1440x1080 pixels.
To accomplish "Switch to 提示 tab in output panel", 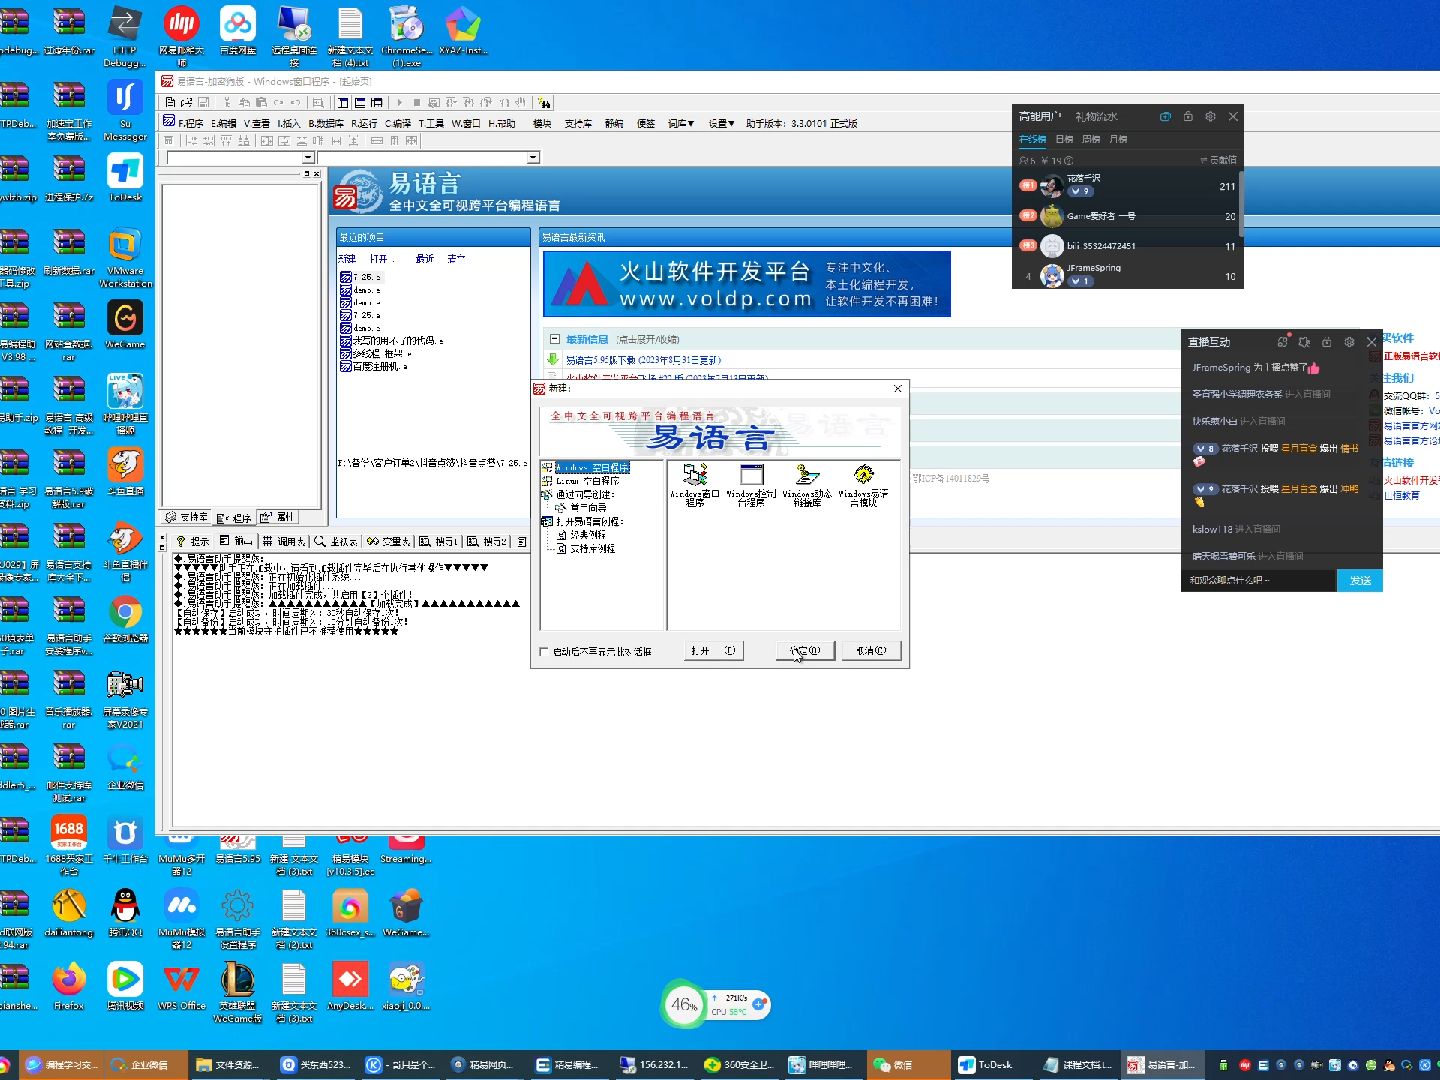I will [x=193, y=541].
